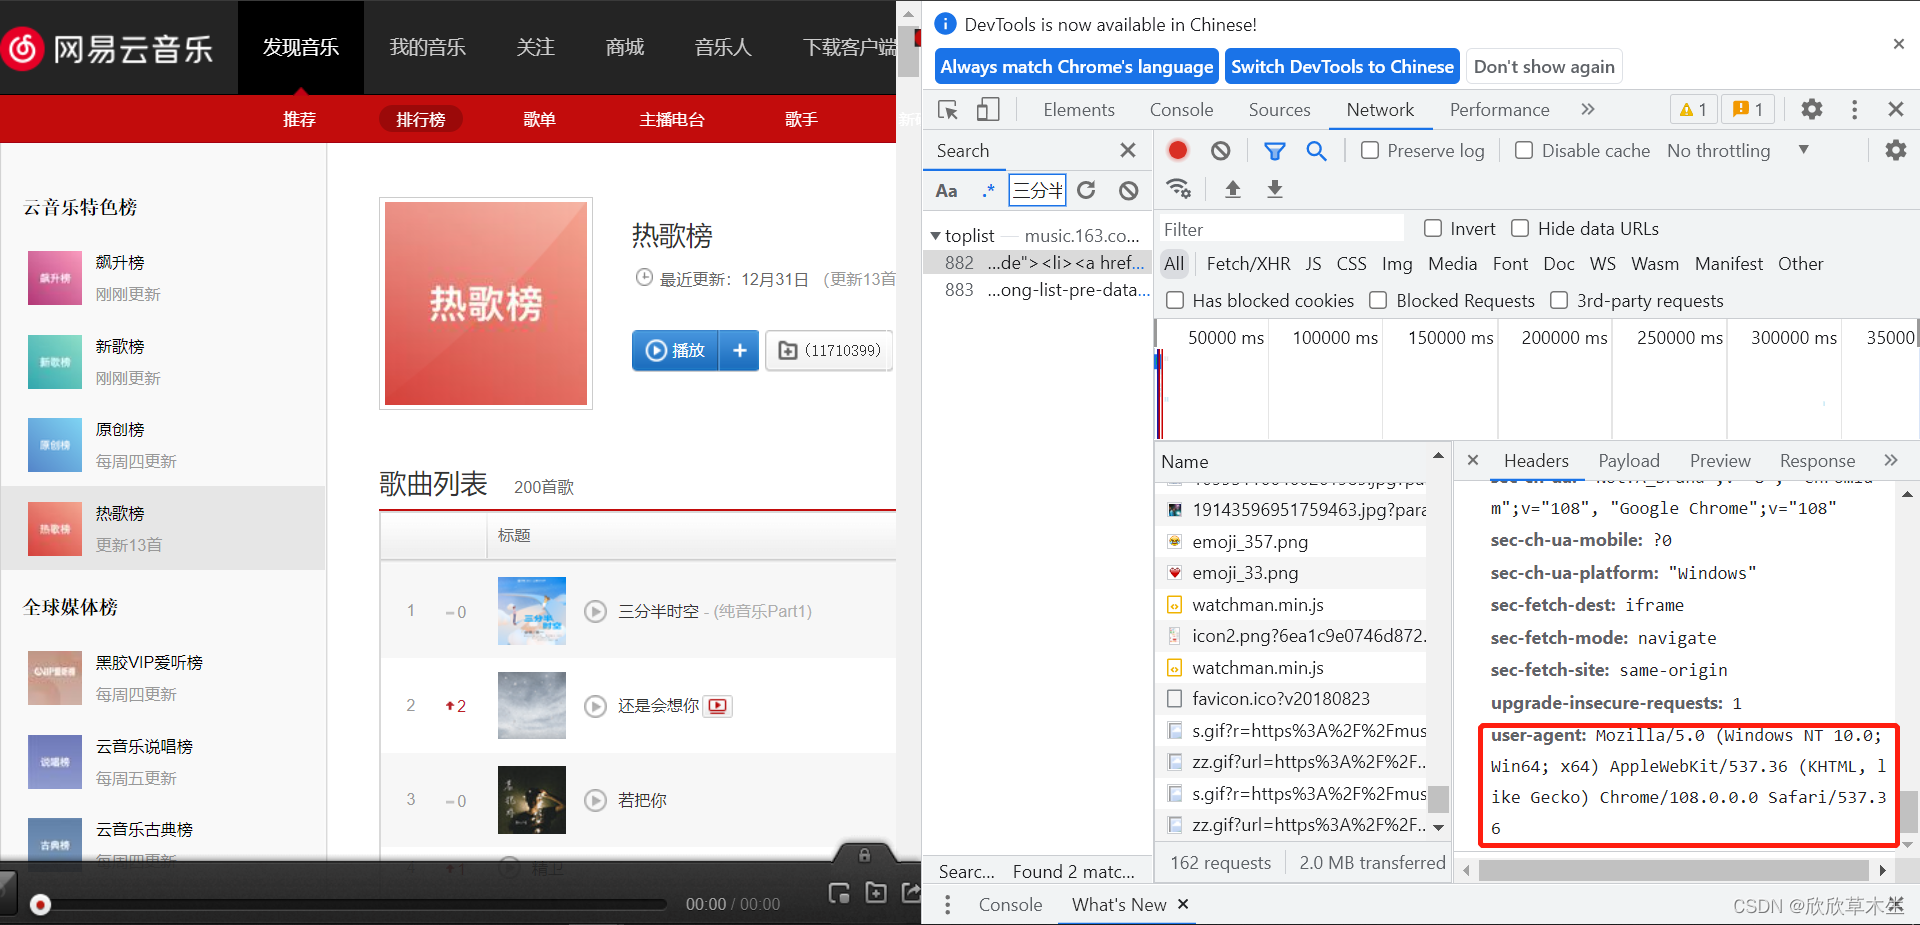
Task: Collapse the toplist search result tree
Action: tap(935, 236)
